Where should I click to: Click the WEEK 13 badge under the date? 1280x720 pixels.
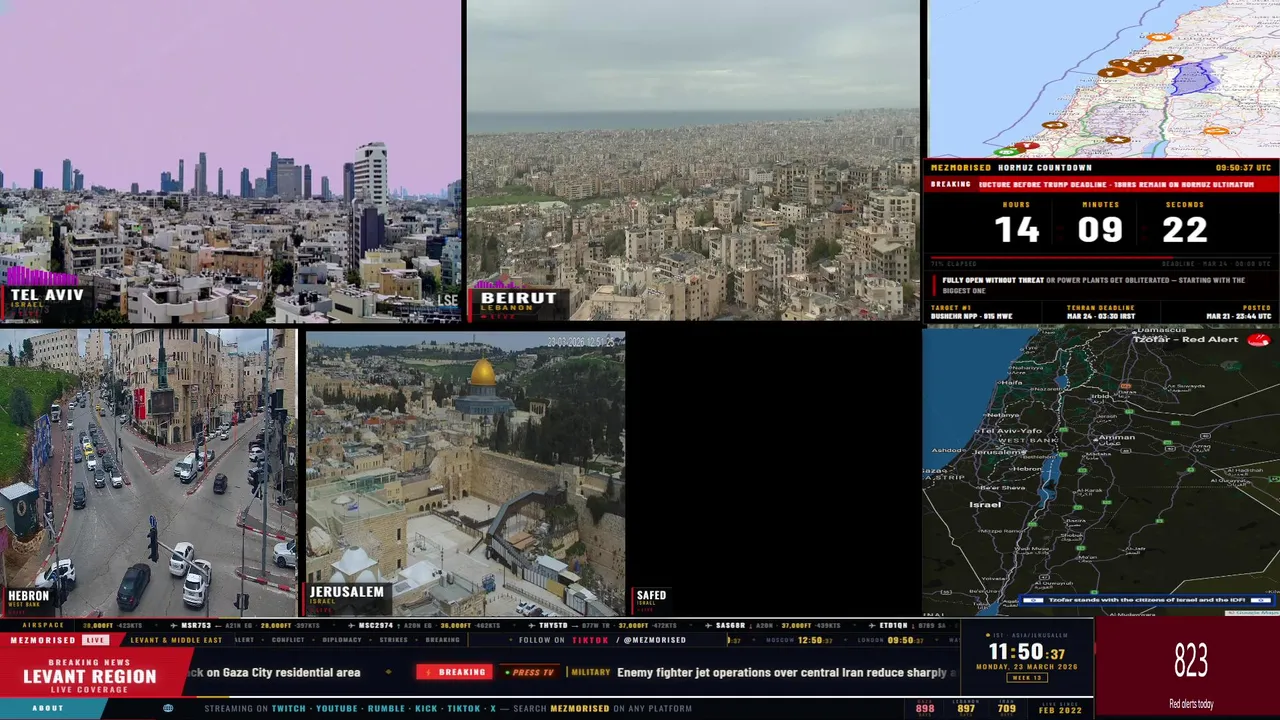tap(1027, 678)
